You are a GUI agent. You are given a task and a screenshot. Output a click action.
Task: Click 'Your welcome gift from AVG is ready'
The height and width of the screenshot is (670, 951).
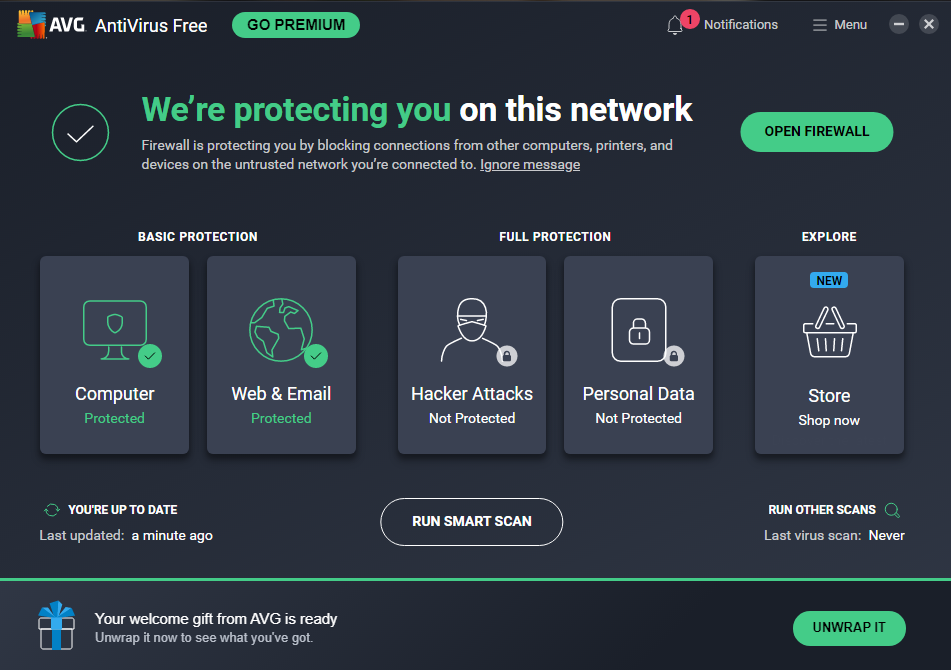coord(216,618)
